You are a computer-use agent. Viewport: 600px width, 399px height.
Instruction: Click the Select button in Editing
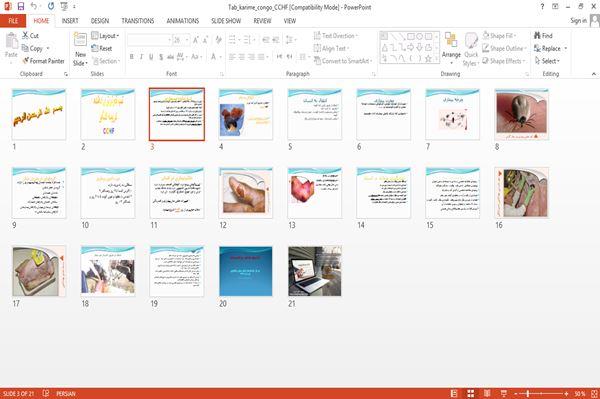[x=547, y=61]
